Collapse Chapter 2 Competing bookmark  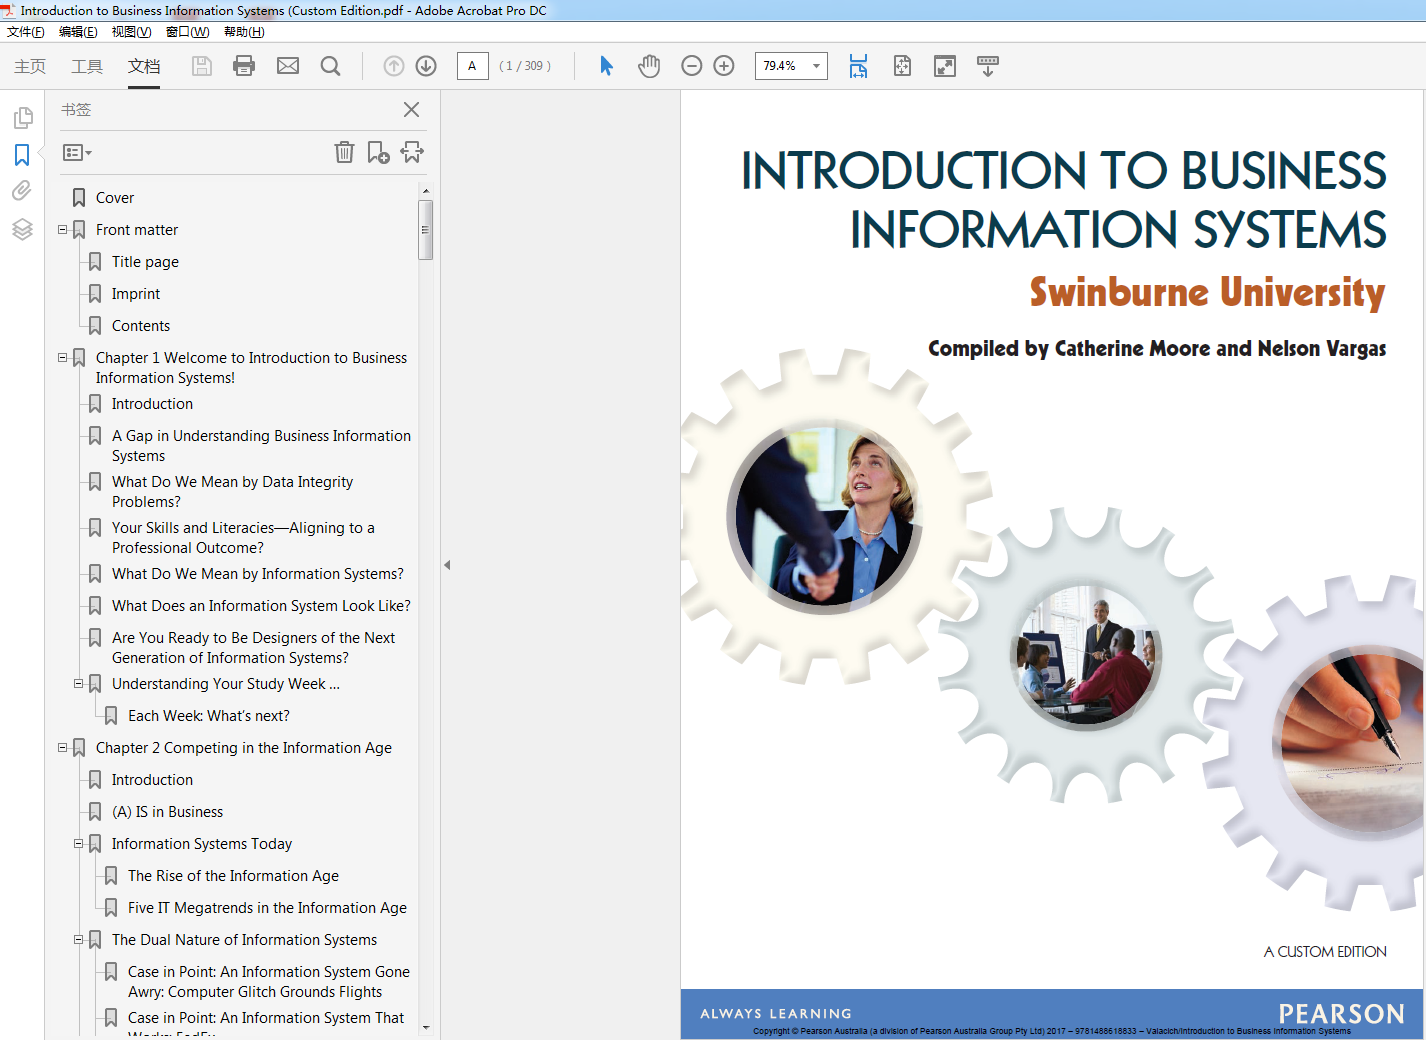pos(63,748)
